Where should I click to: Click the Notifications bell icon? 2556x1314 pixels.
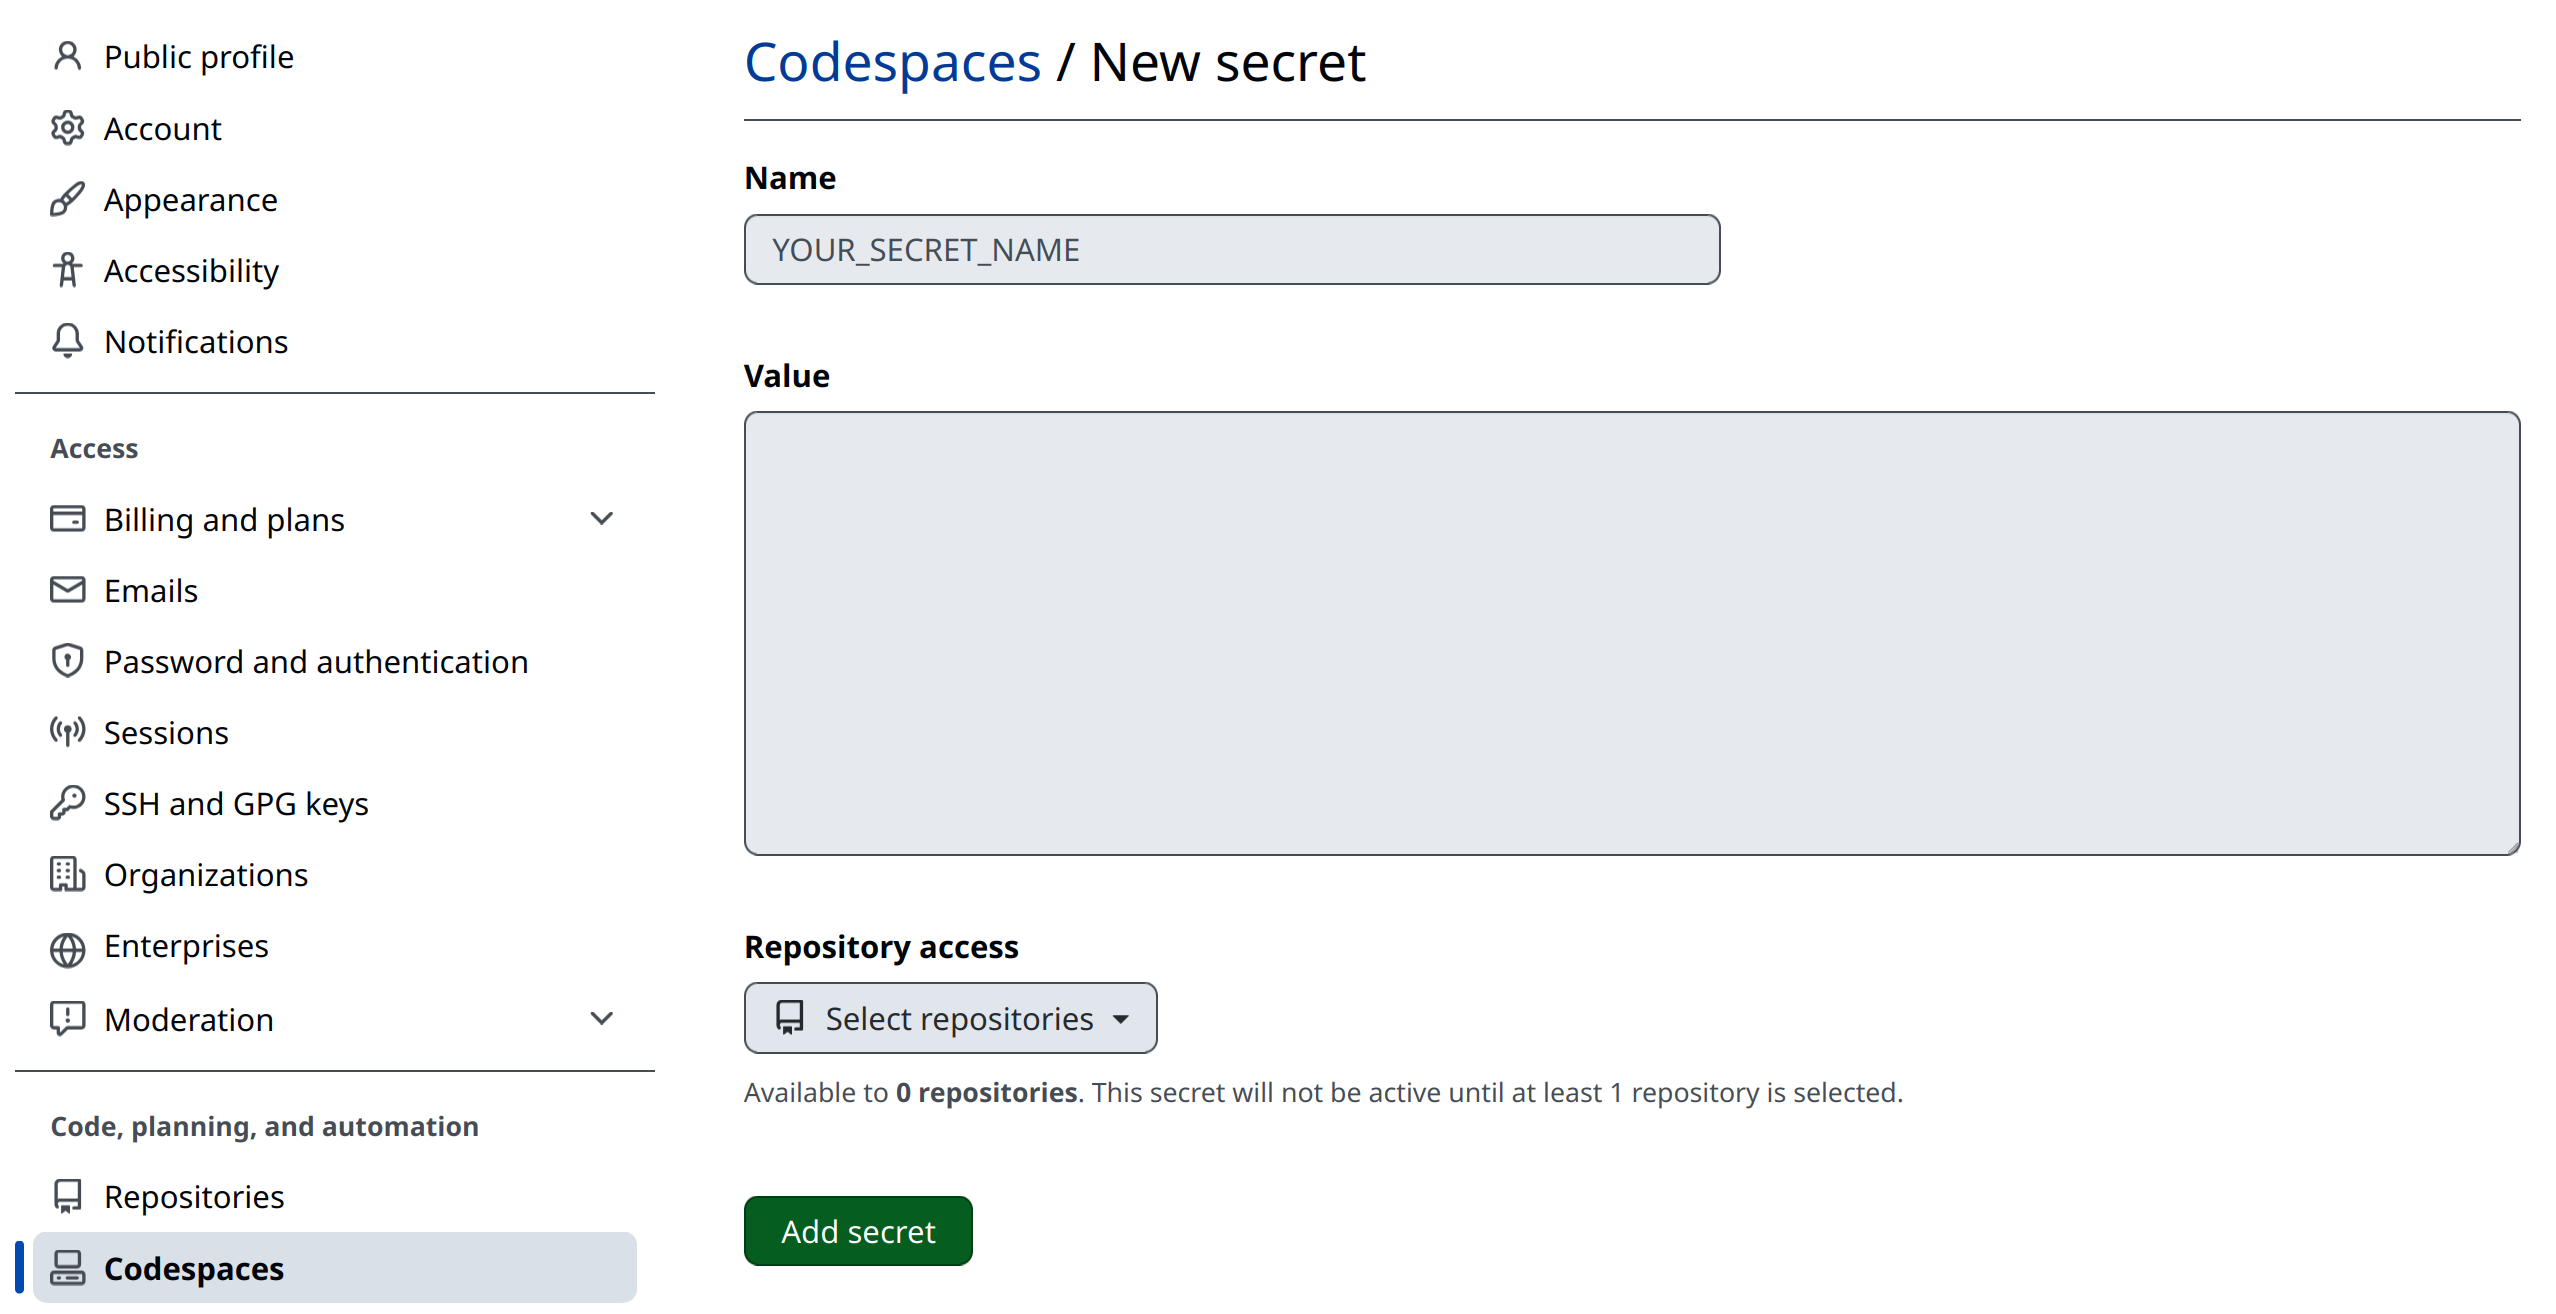click(x=67, y=342)
